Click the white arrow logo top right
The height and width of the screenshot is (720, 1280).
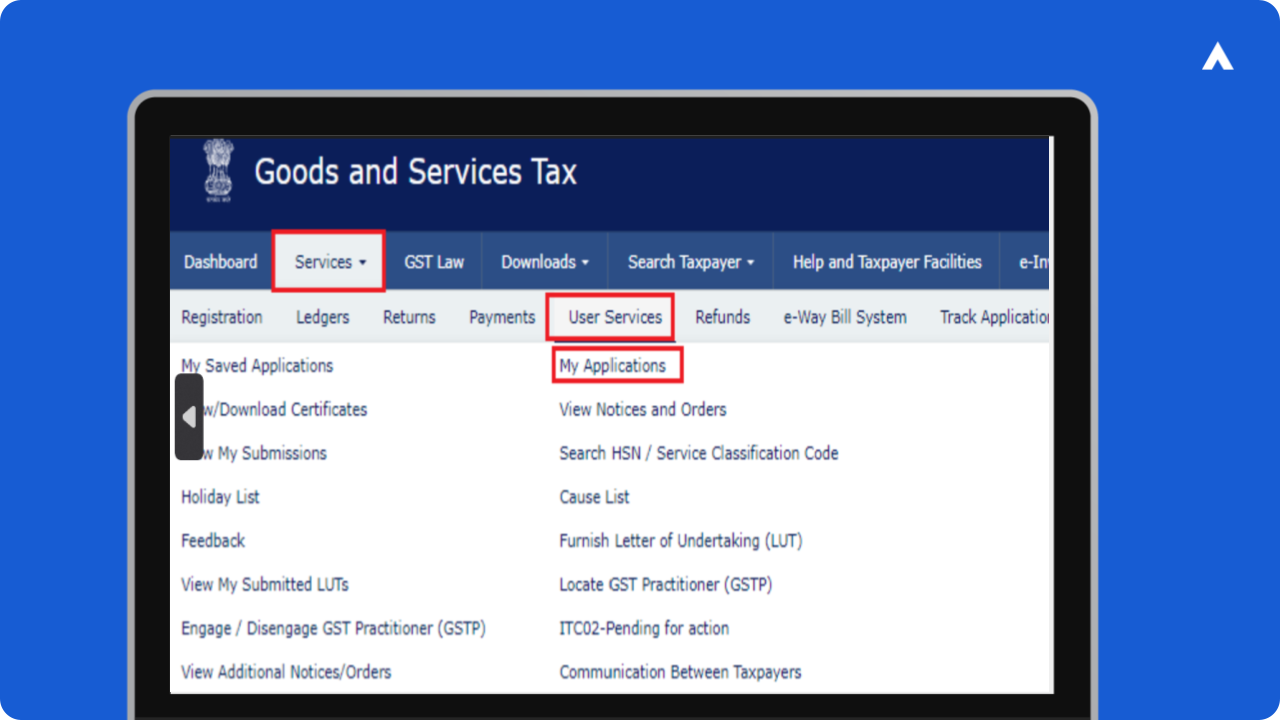tap(1217, 58)
